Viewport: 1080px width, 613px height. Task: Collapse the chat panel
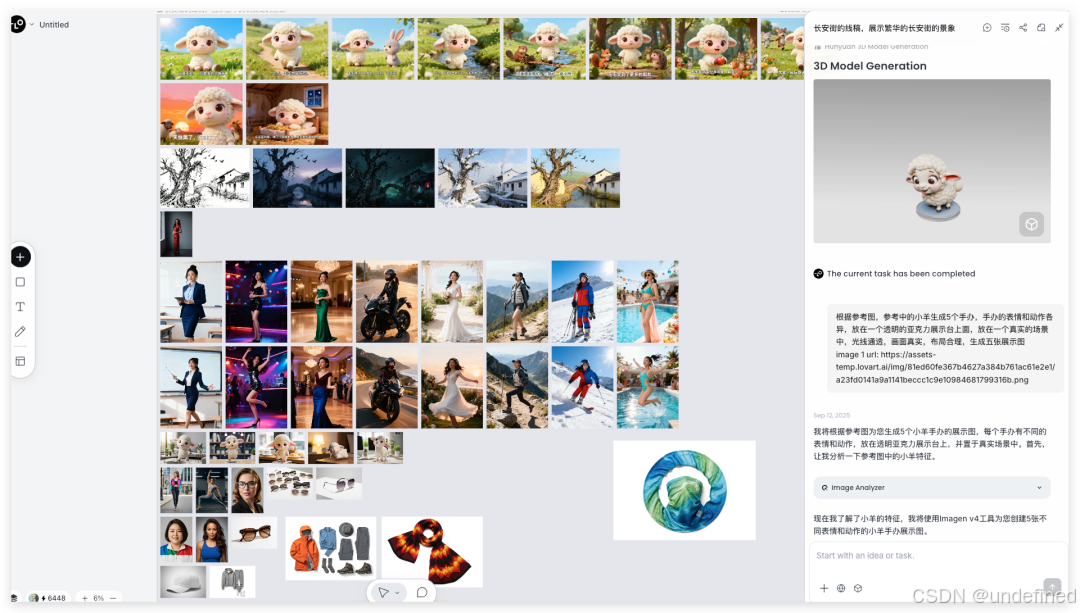click(x=1059, y=28)
